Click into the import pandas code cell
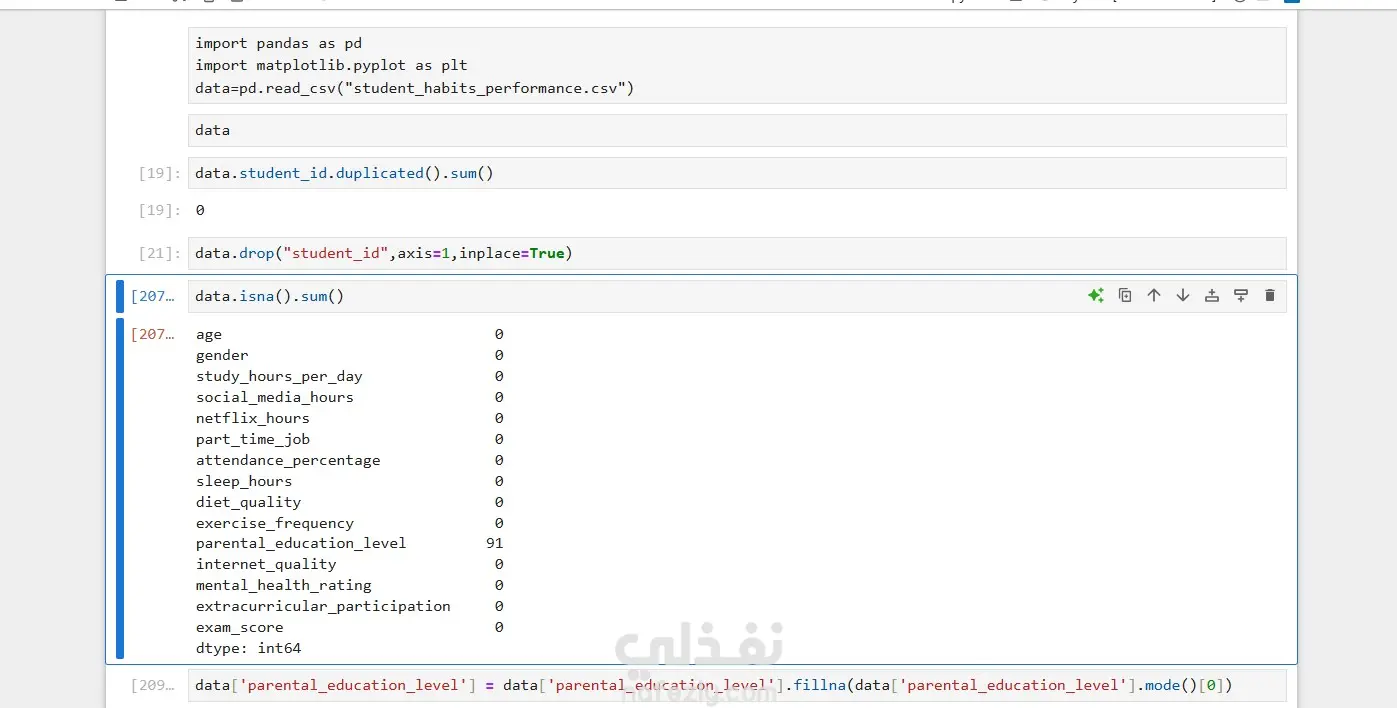The width and height of the screenshot is (1397, 708). coord(737,65)
